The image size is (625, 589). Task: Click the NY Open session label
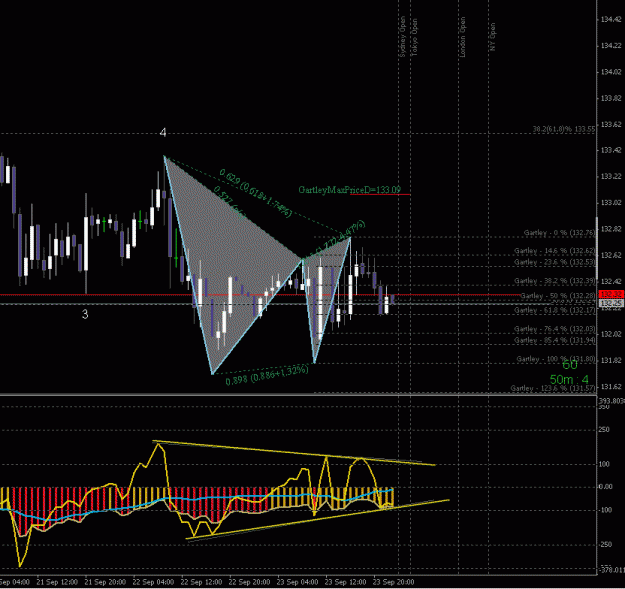[x=493, y=37]
